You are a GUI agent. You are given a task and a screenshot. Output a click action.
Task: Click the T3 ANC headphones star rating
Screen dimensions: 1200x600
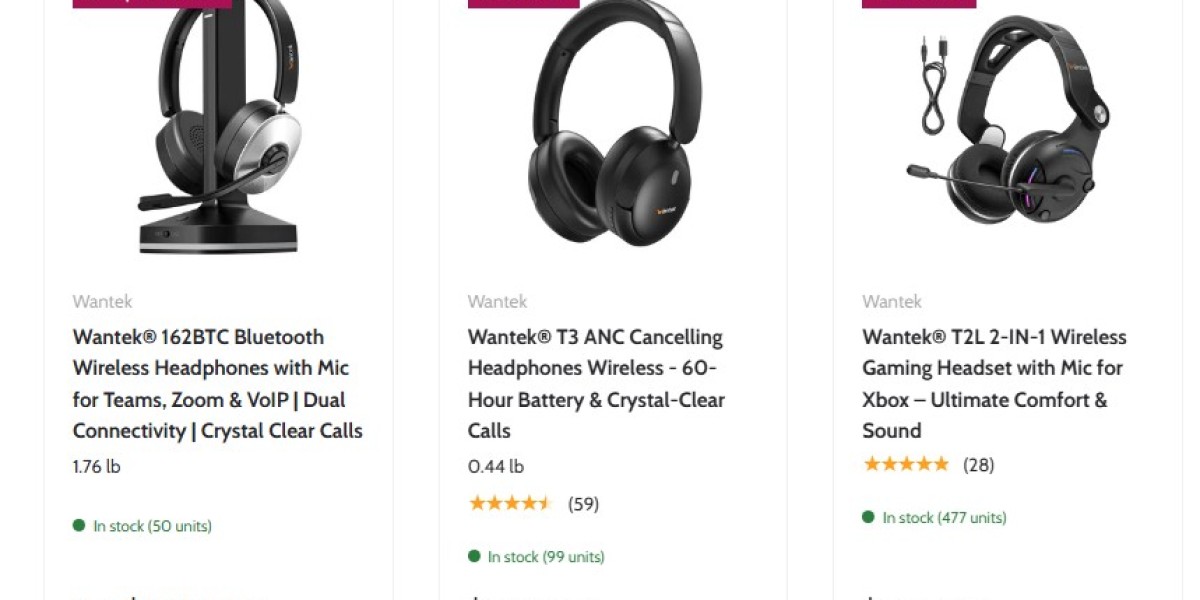(510, 503)
